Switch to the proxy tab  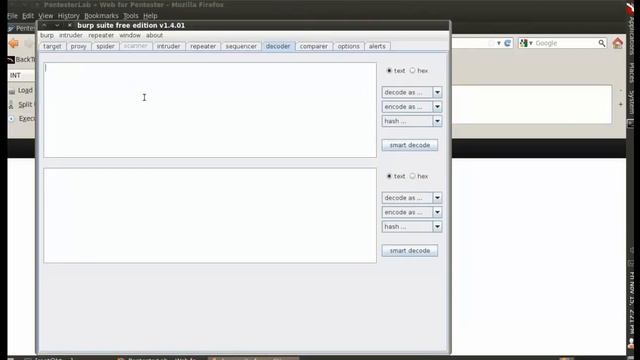click(x=78, y=46)
